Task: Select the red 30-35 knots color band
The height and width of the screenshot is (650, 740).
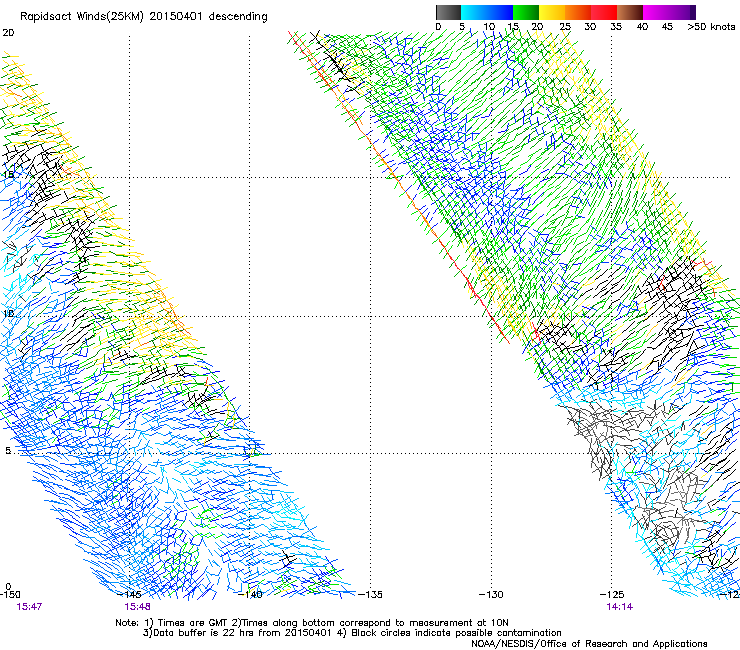Action: (x=604, y=12)
